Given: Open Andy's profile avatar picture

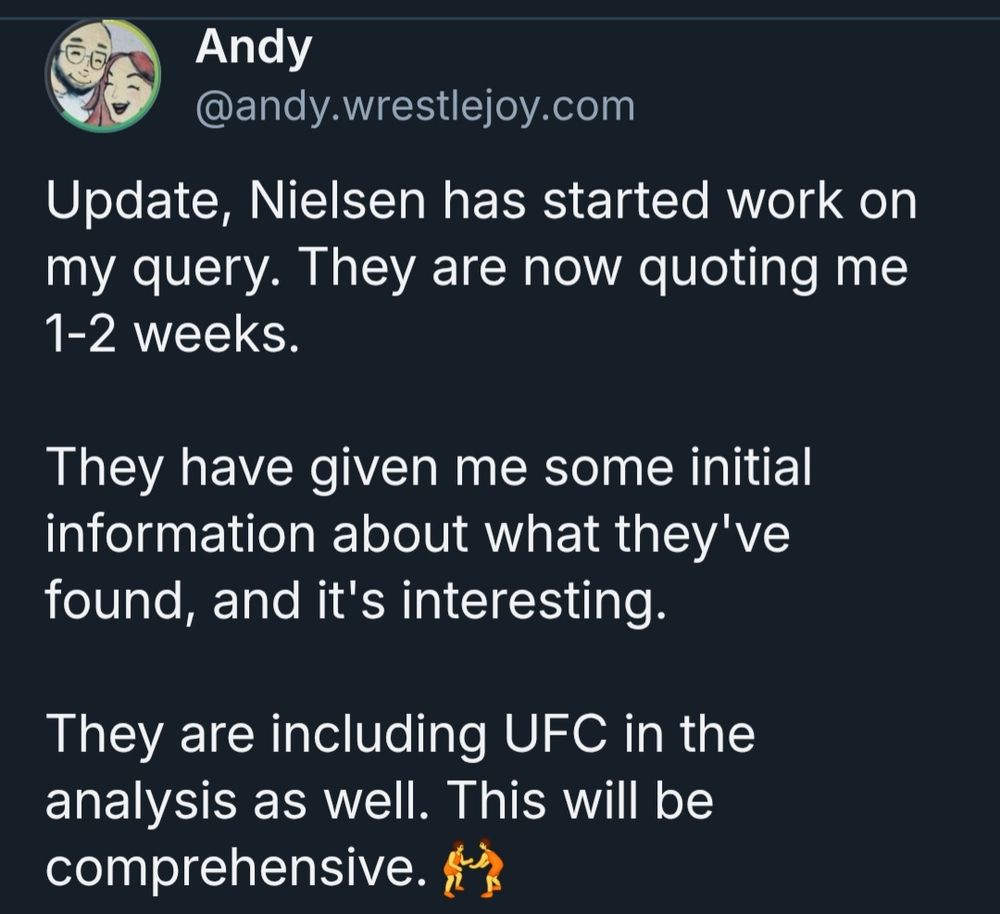Looking at the screenshot, I should (104, 76).
